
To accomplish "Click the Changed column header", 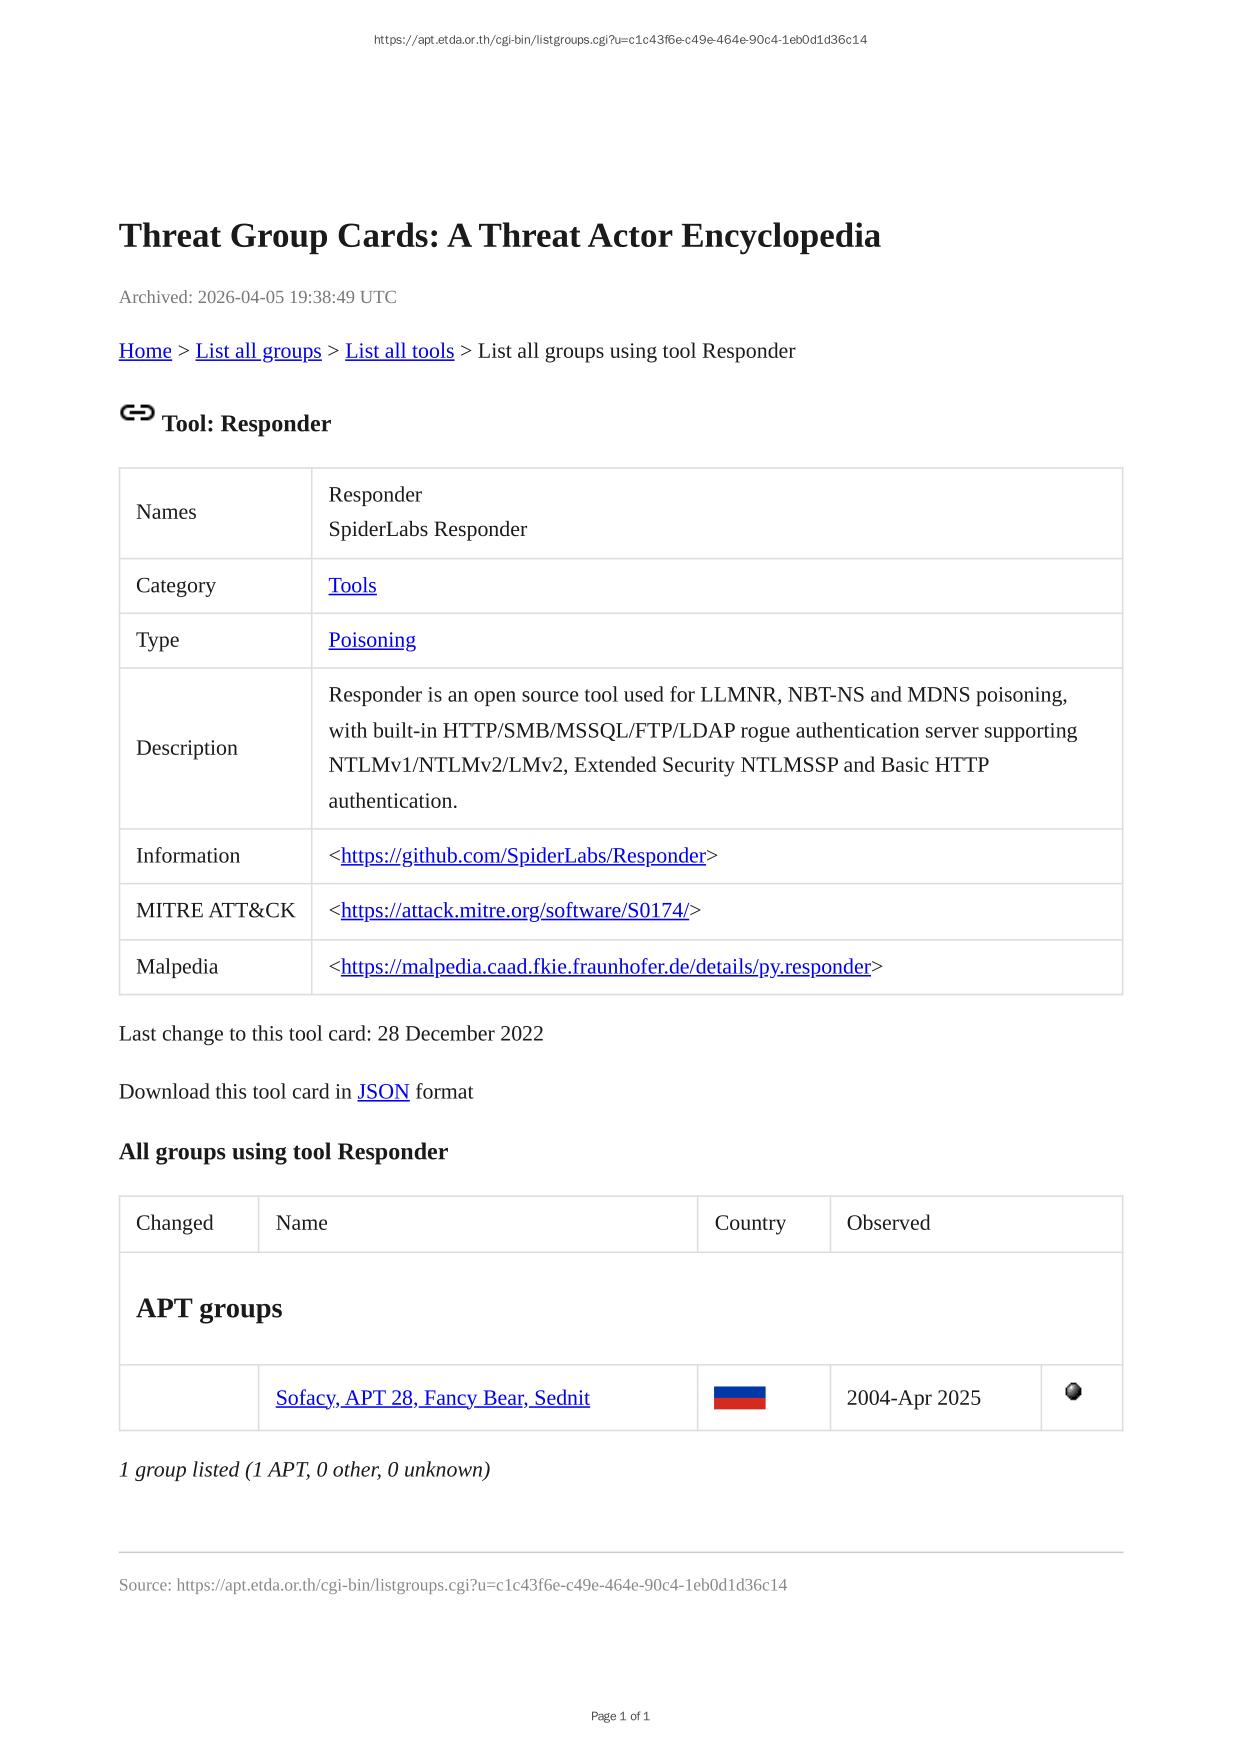I will click(175, 1223).
